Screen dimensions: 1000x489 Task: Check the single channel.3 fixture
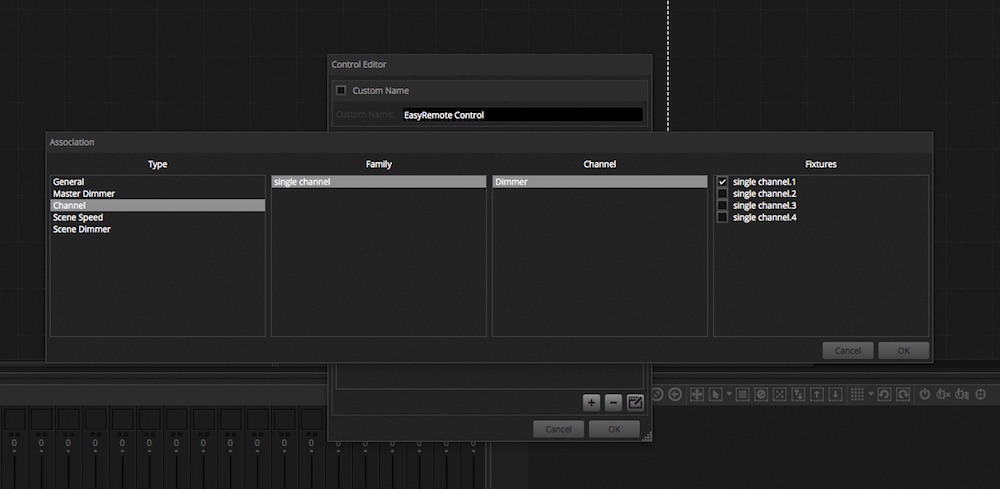(723, 205)
